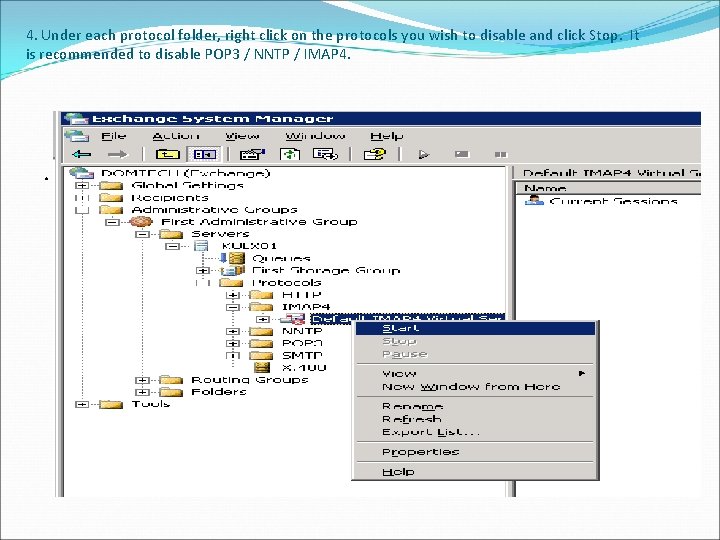Choose Refresh in the context menu

(x=475, y=419)
